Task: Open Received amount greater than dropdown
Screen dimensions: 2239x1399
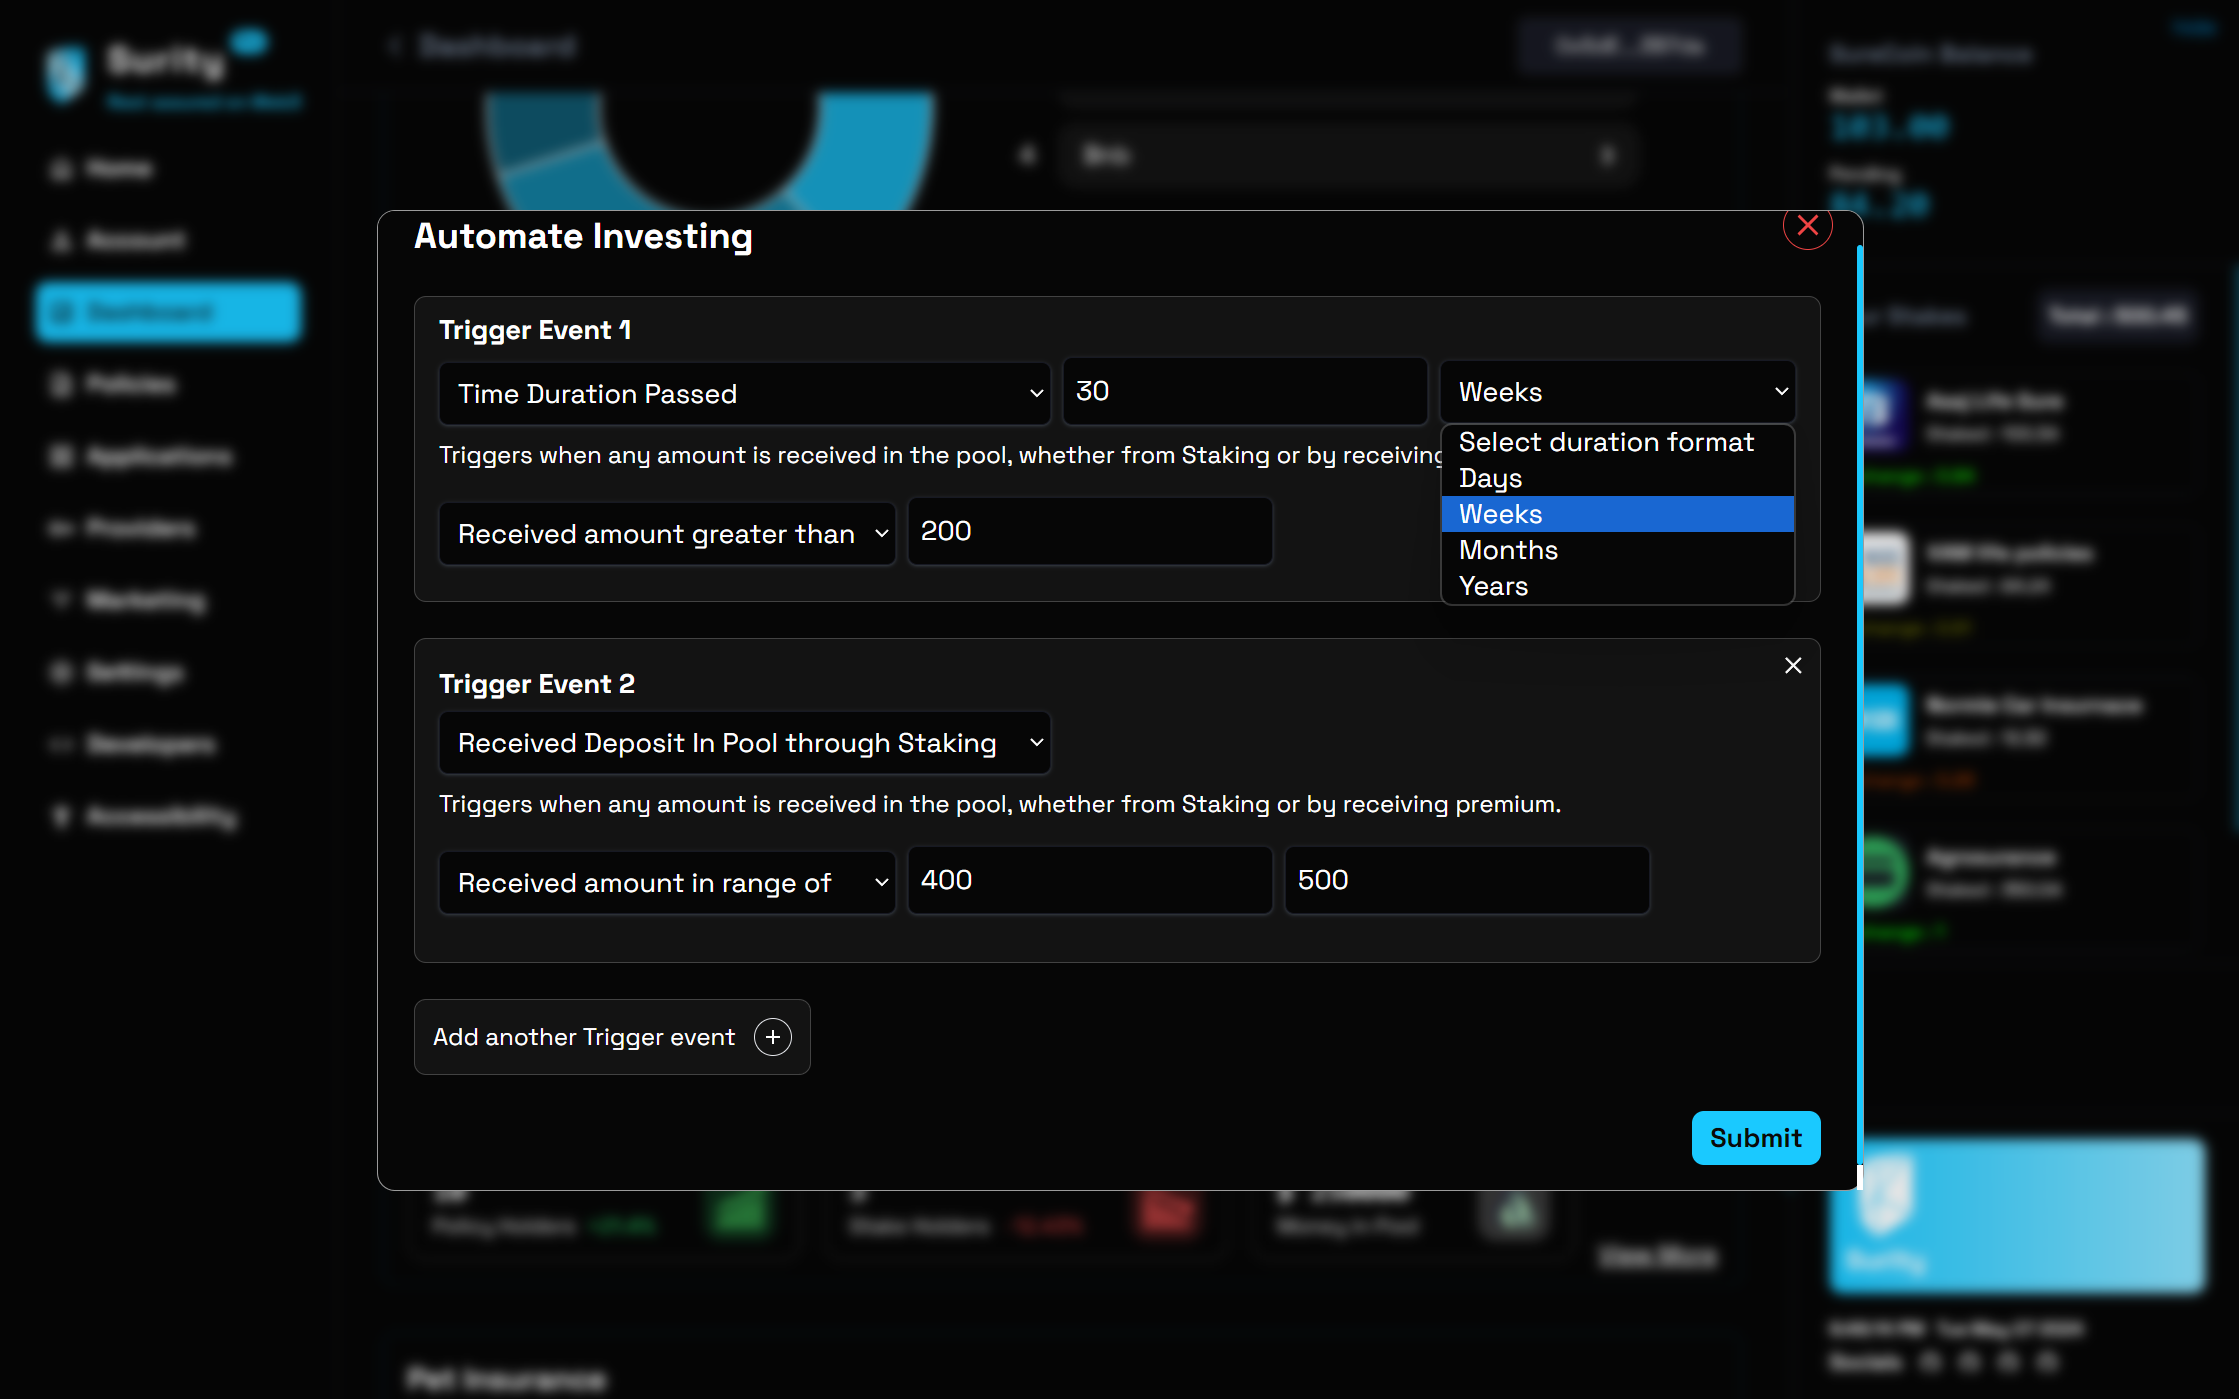Action: coord(666,533)
